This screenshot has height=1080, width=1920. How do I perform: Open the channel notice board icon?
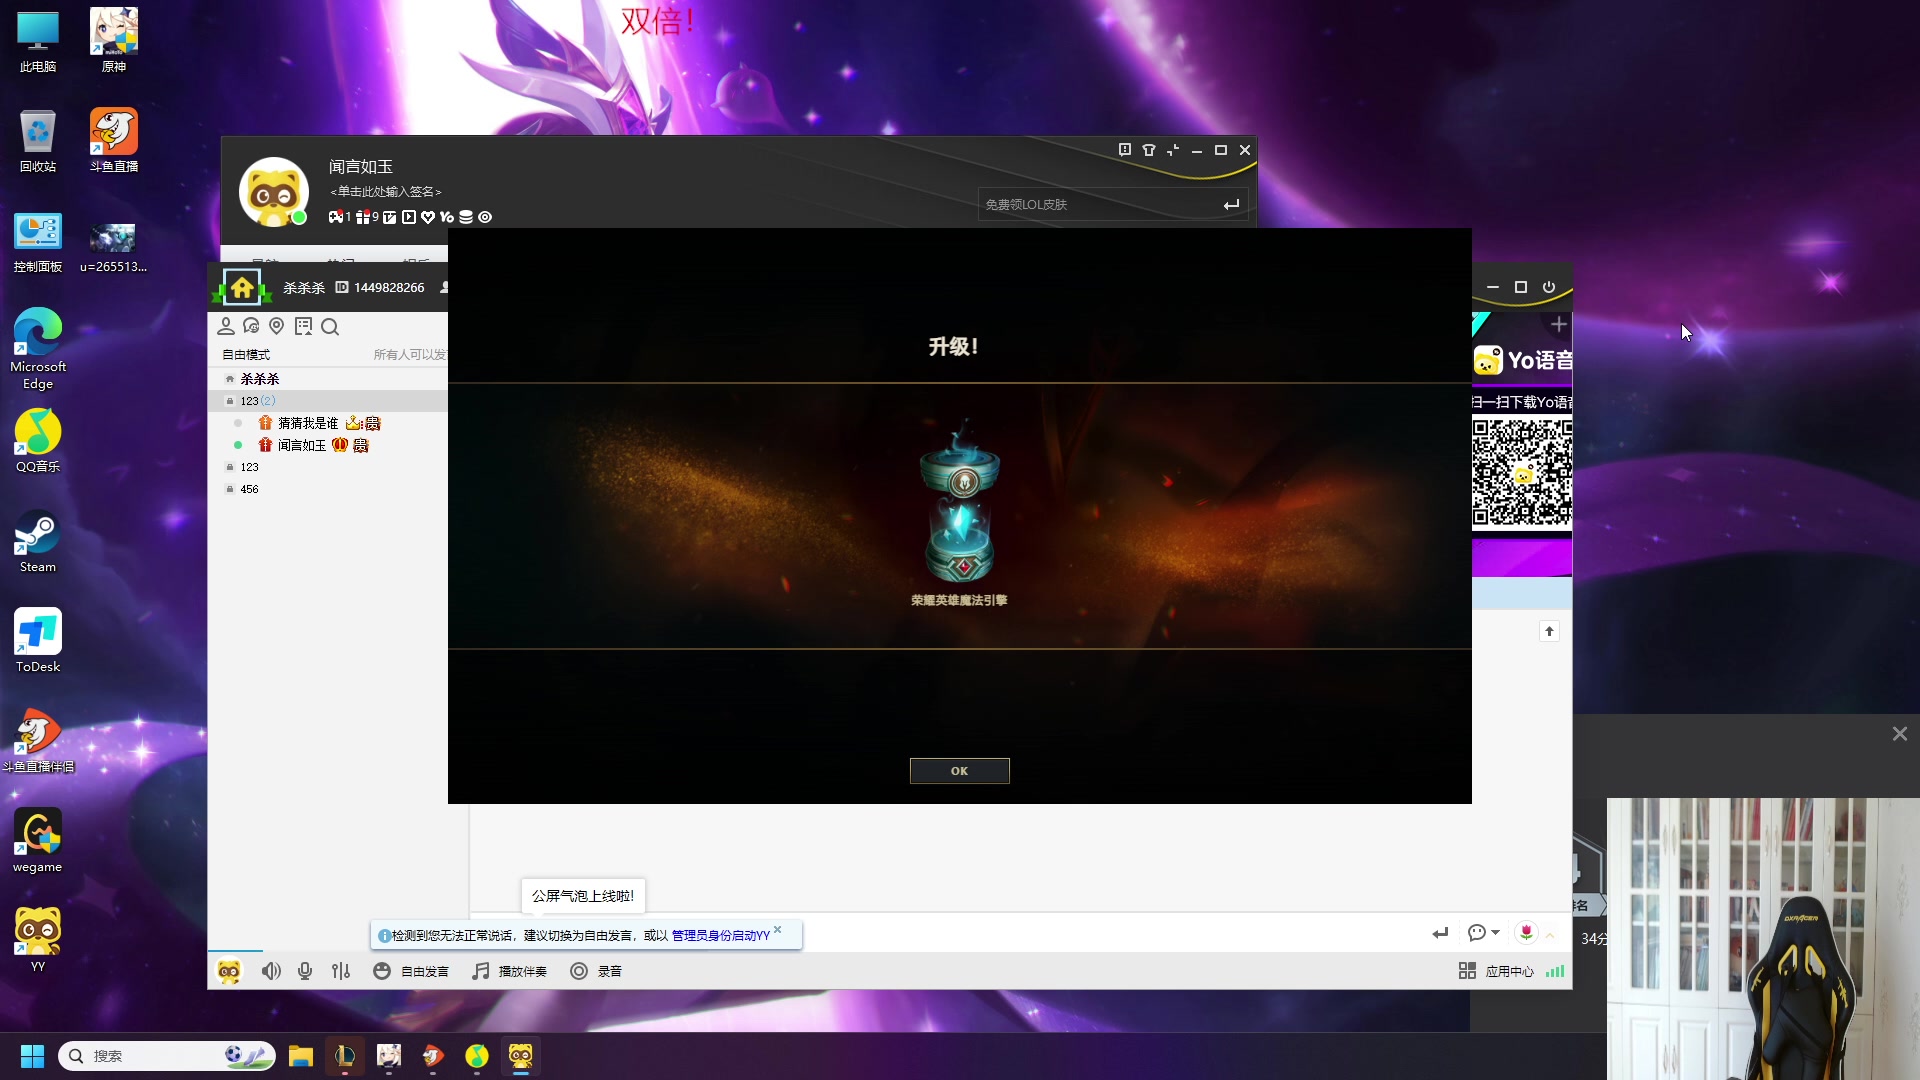303,326
